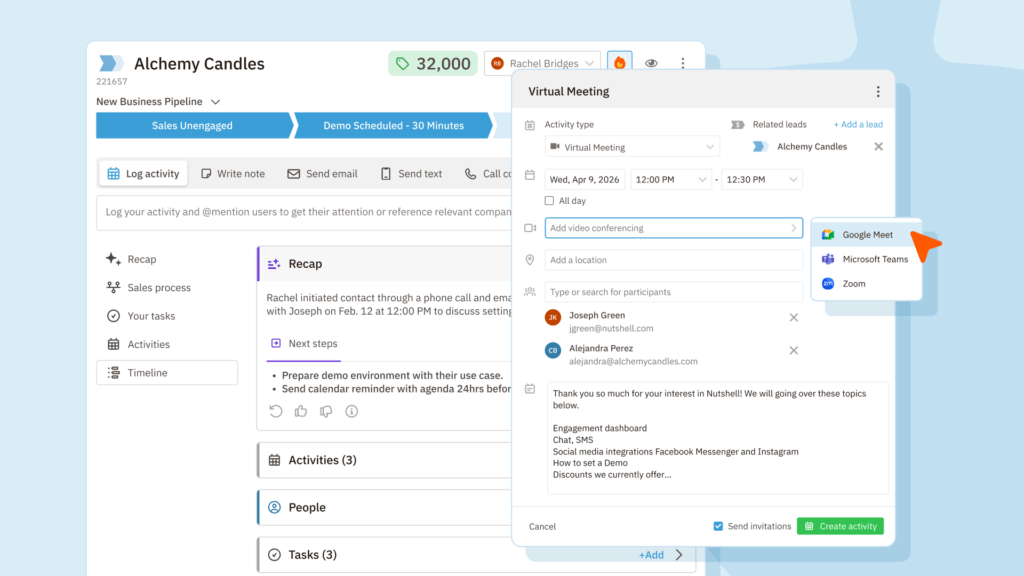
Task: Select the Sales Unengaged stage
Action: (x=193, y=125)
